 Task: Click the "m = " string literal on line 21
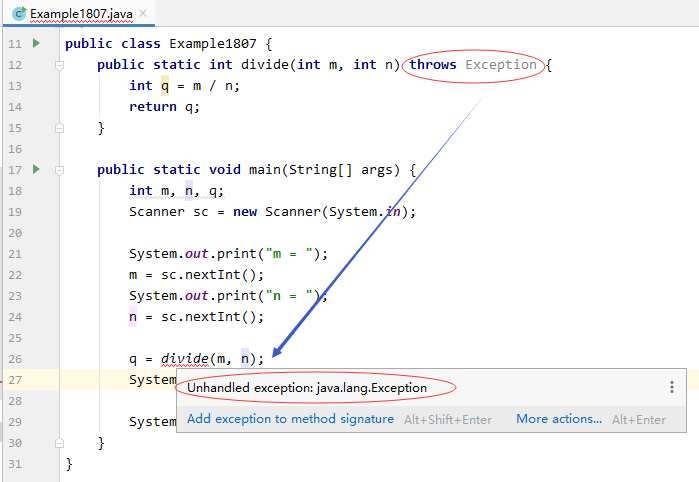(x=289, y=254)
